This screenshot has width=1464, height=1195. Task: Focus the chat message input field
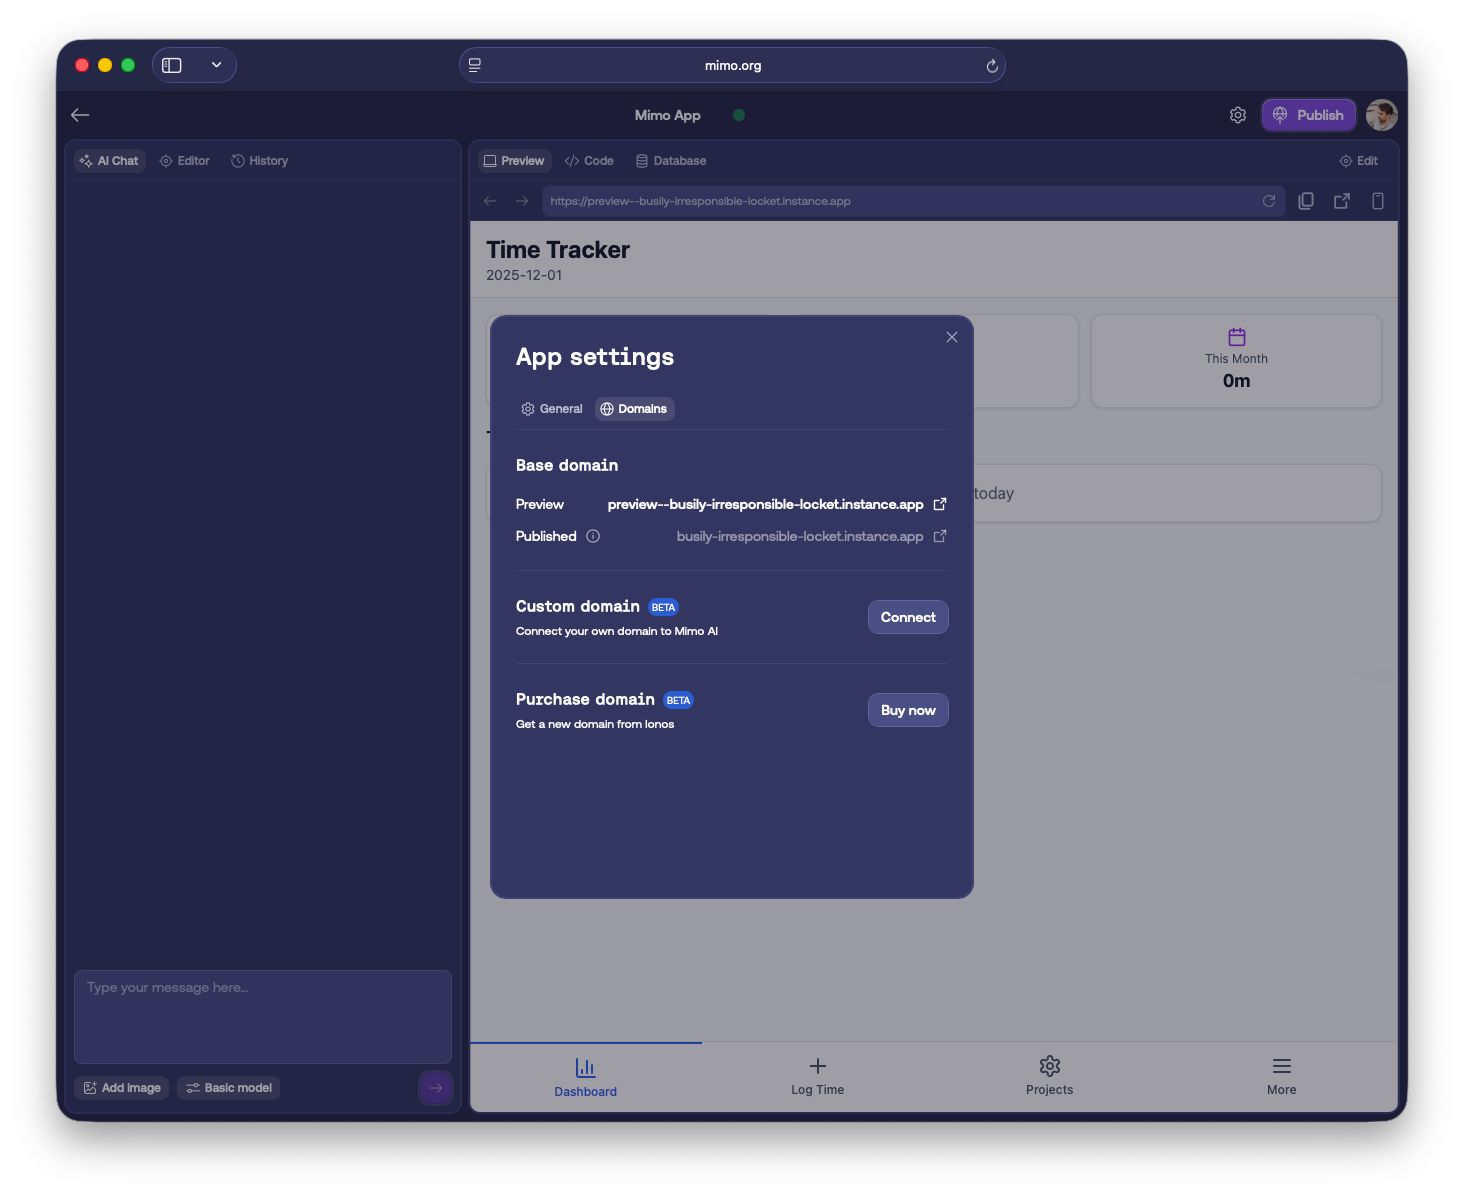[x=262, y=1016]
